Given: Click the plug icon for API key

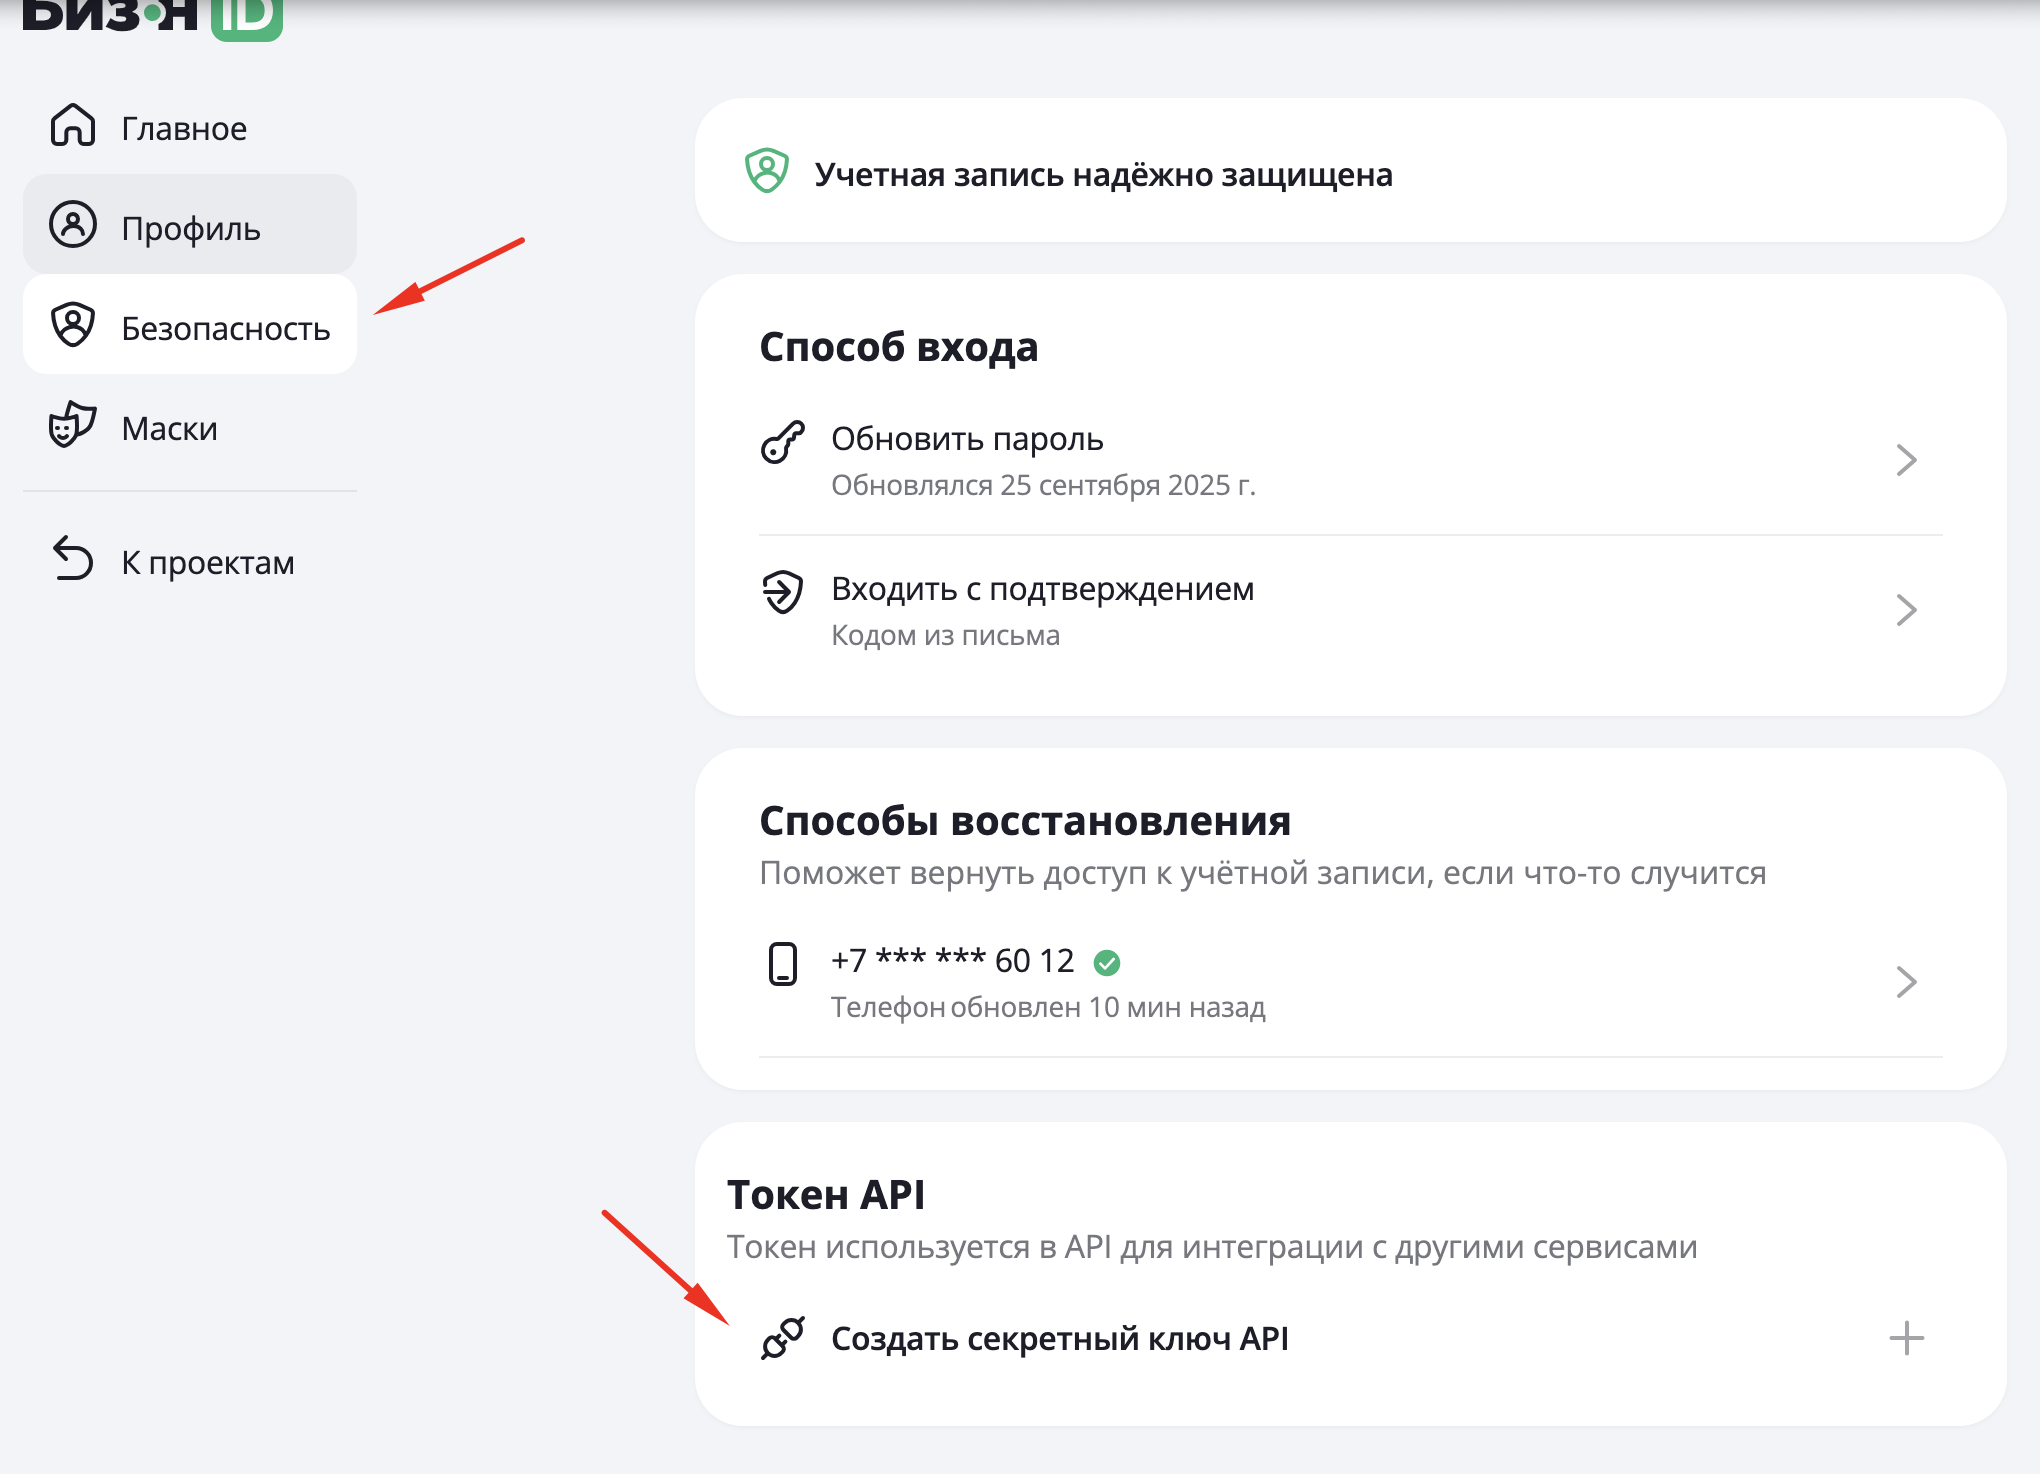Looking at the screenshot, I should (783, 1338).
